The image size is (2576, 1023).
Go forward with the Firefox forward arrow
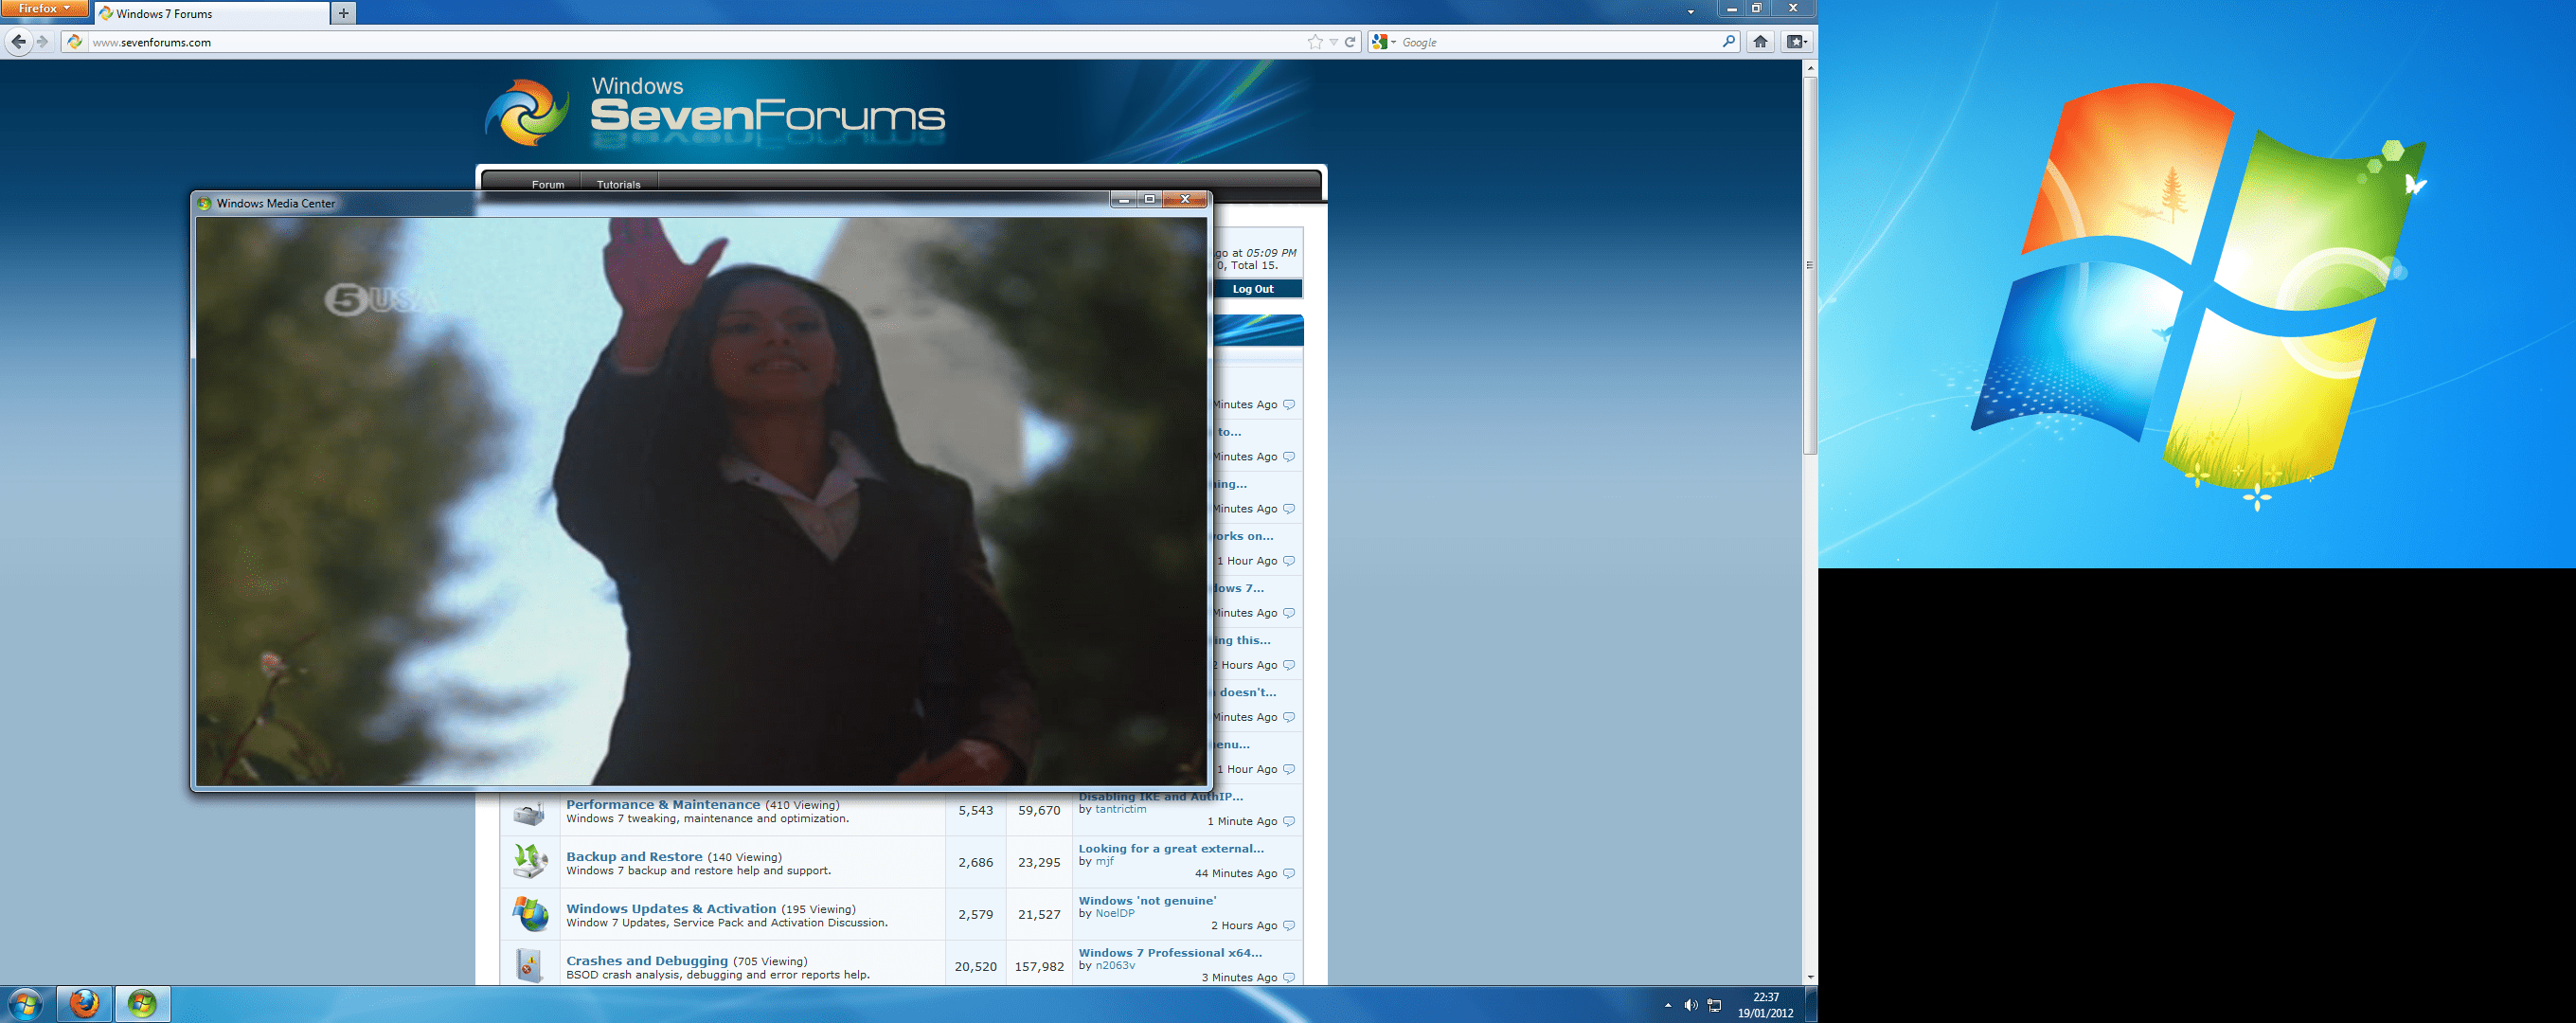tap(42, 42)
